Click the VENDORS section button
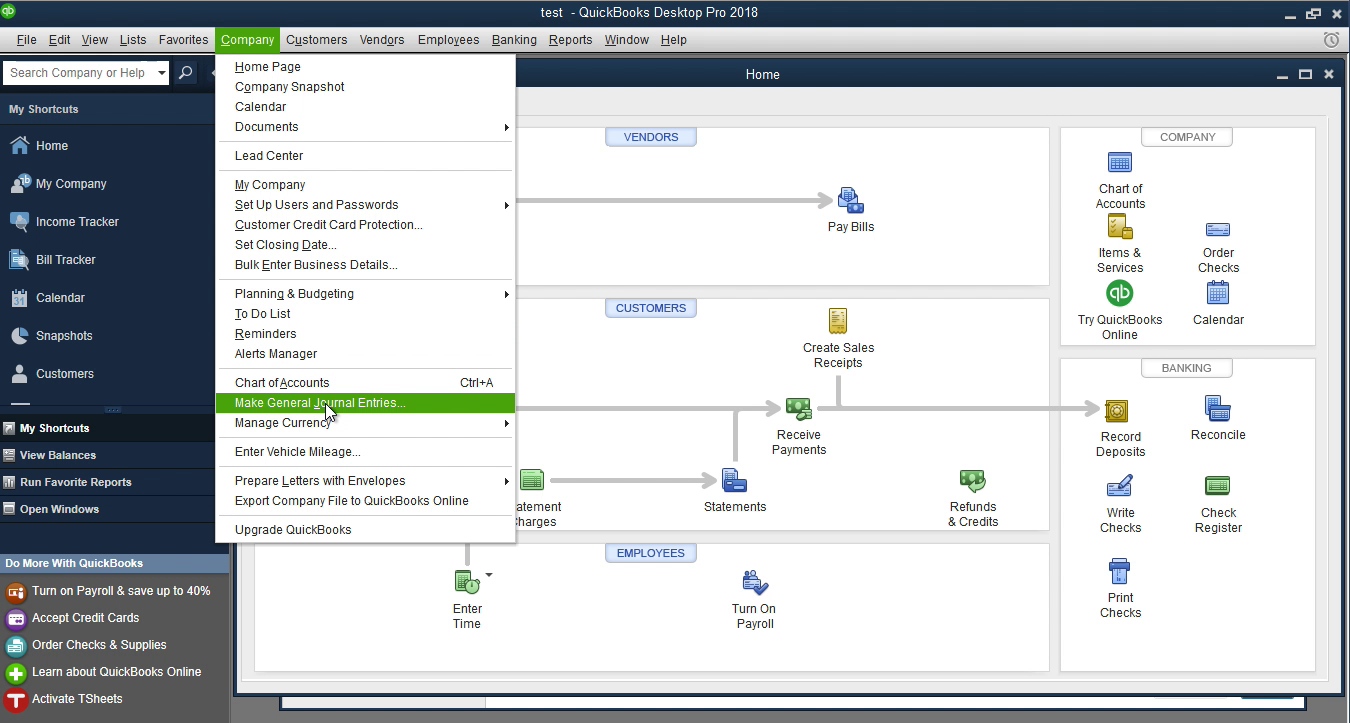This screenshot has width=1350, height=723. coord(651,137)
